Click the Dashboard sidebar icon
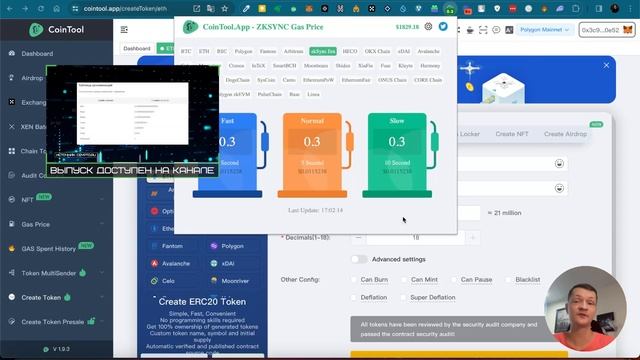Viewport: 640px width, 360px height. coord(12,53)
